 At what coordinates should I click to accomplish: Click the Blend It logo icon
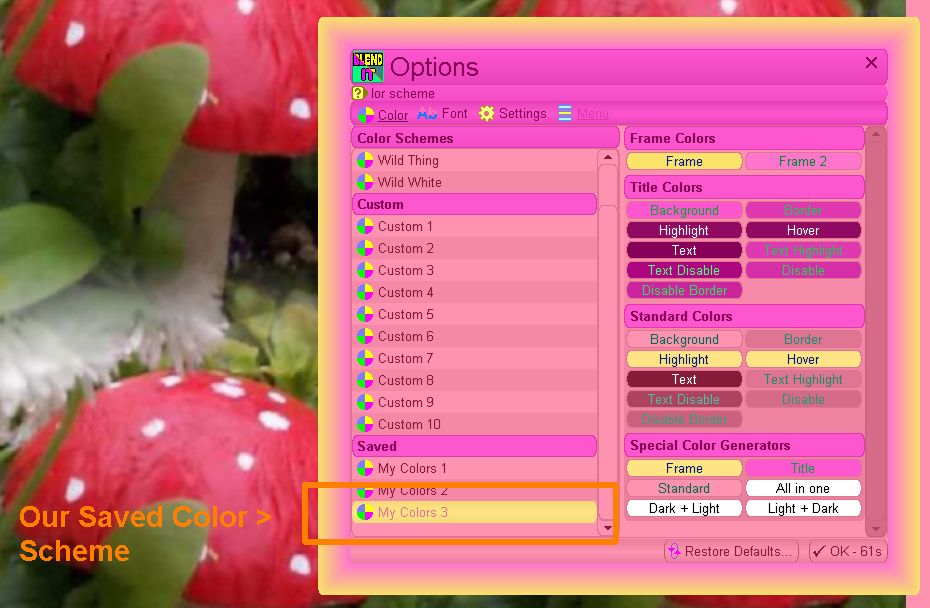click(x=367, y=67)
